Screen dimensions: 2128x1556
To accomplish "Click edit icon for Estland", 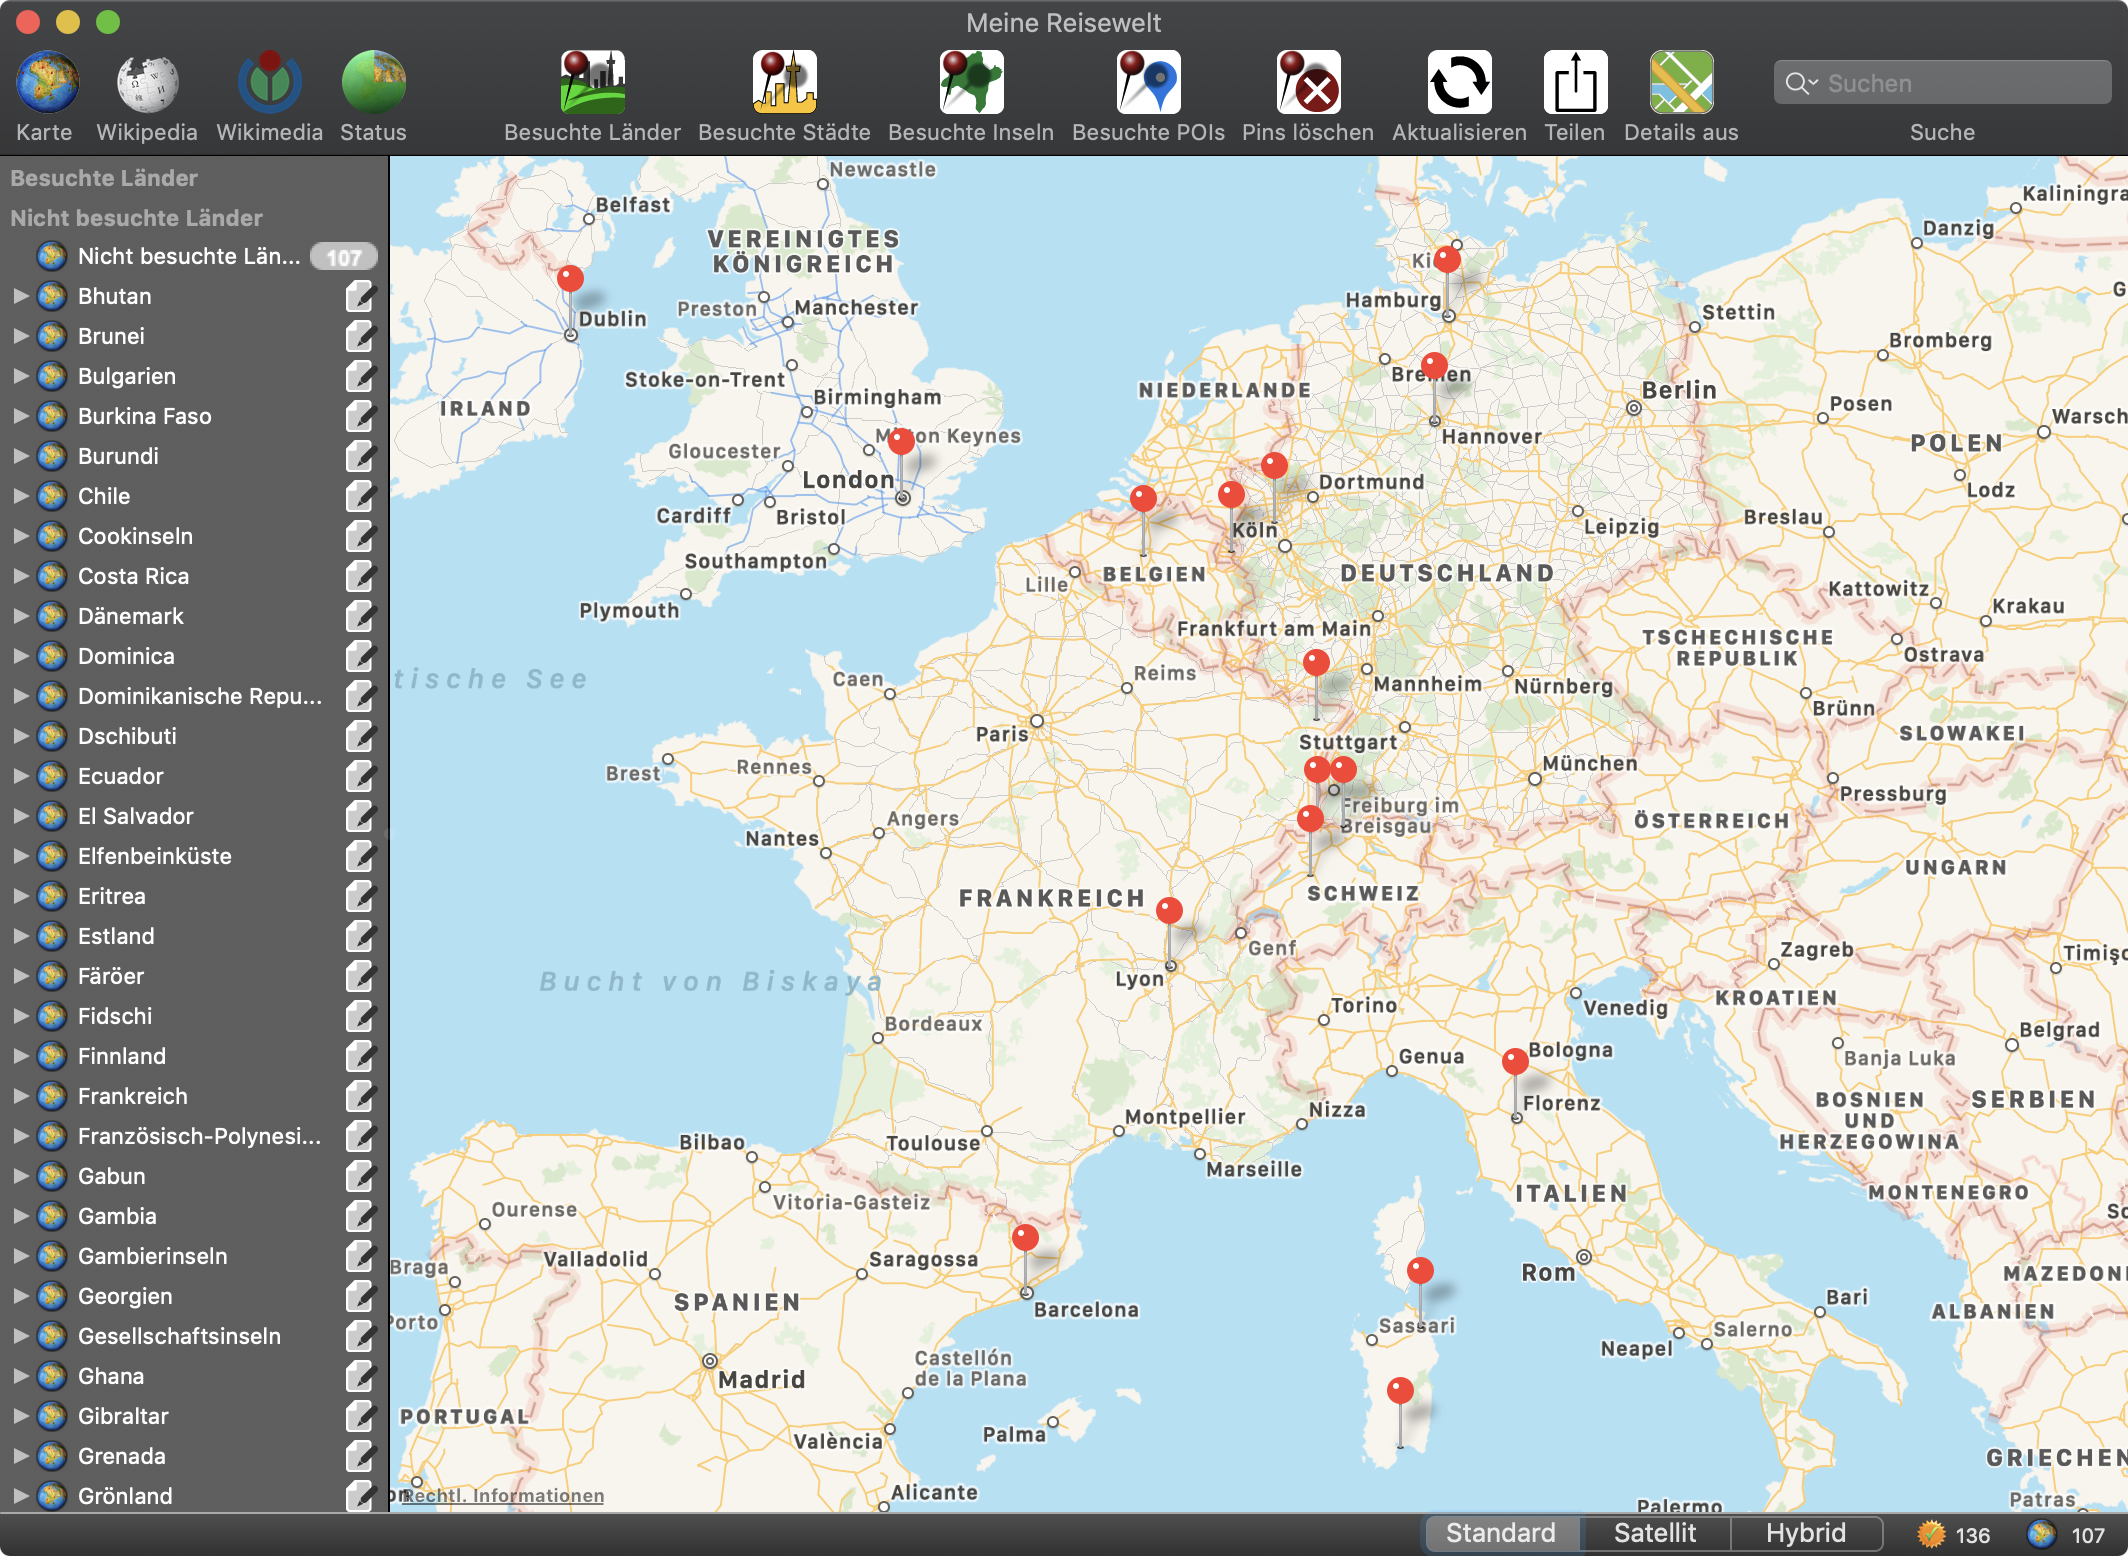I will [x=360, y=936].
